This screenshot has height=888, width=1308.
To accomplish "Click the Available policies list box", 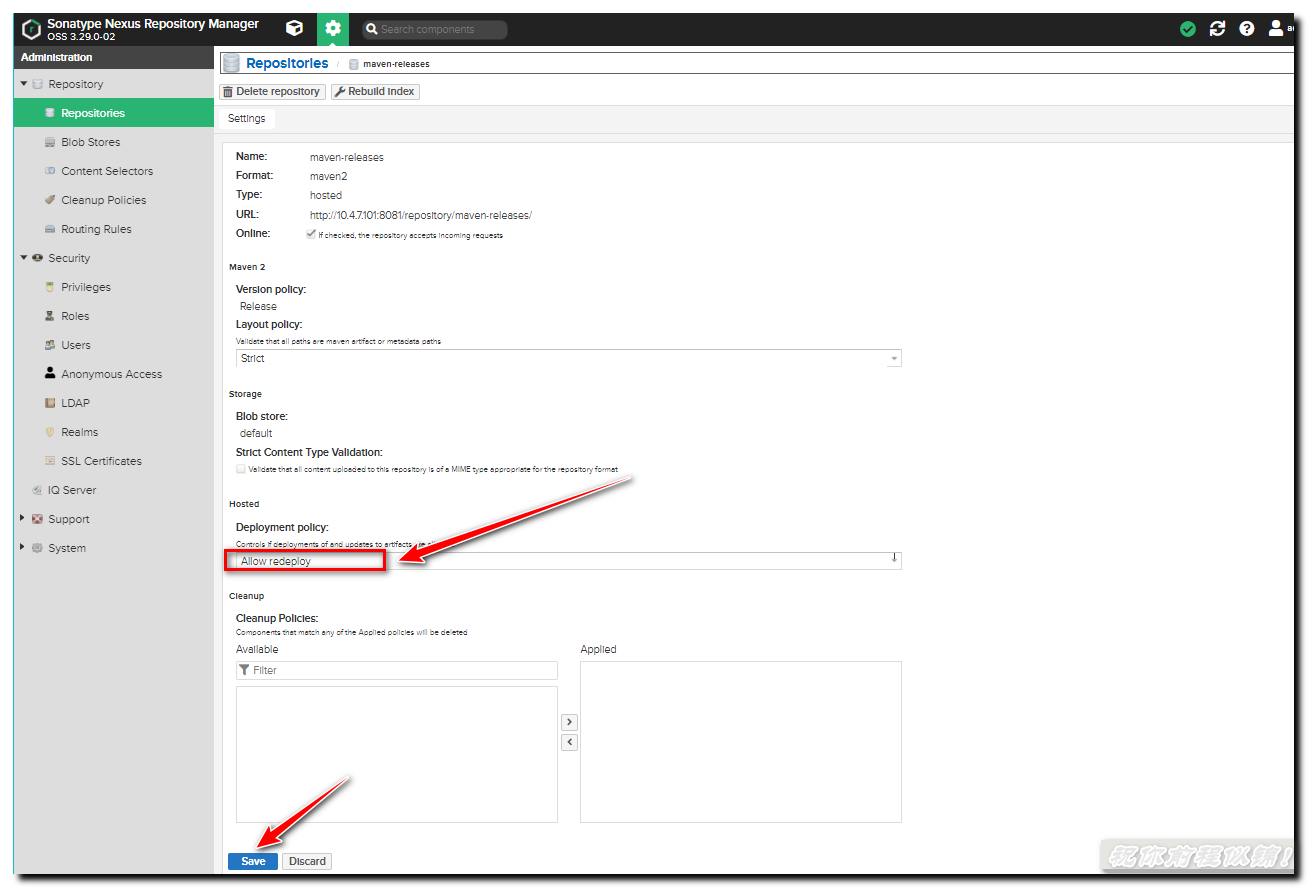I will click(x=397, y=754).
